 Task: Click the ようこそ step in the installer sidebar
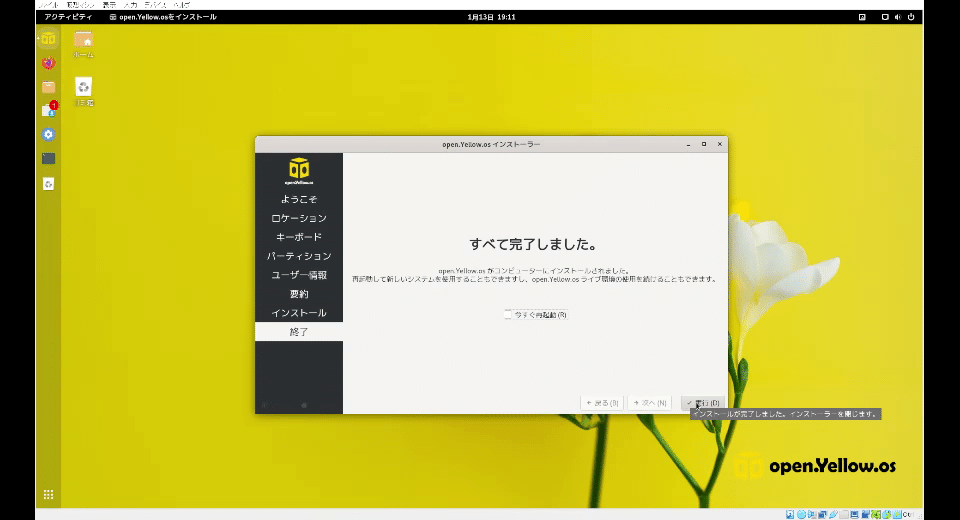[x=299, y=199]
